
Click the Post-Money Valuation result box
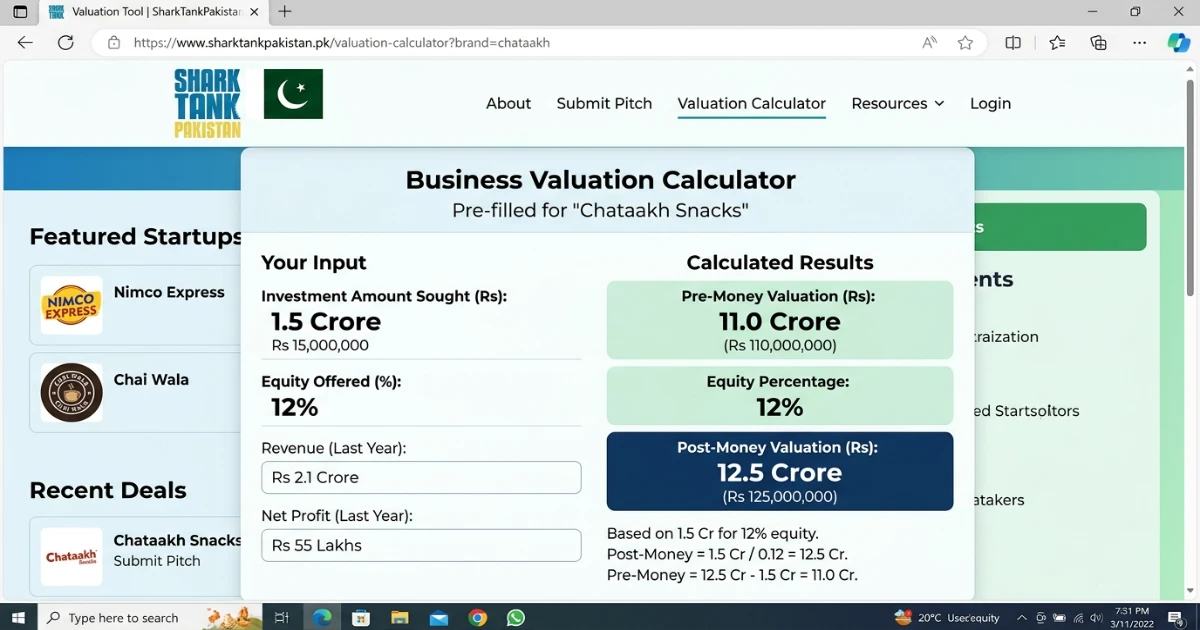[780, 471]
